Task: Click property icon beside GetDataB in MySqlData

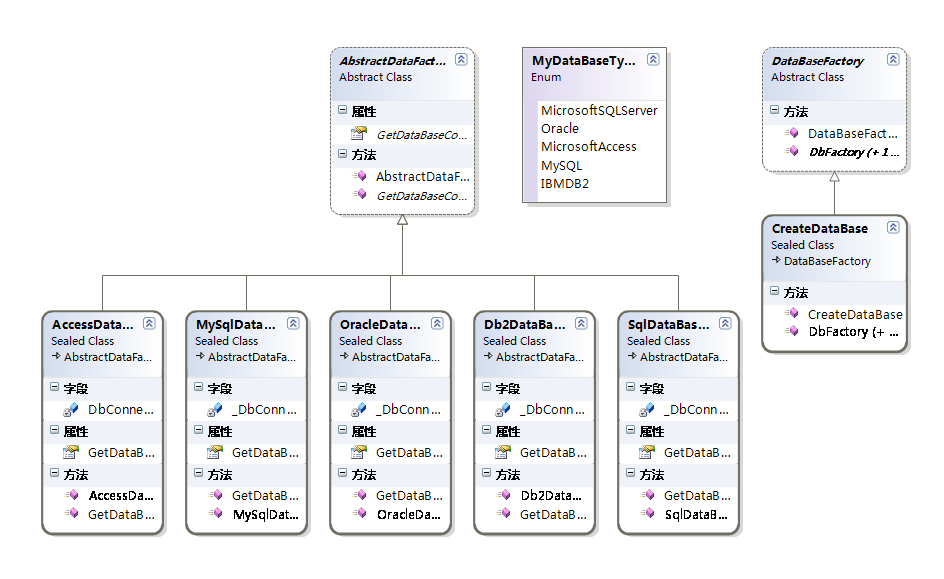Action: 215,451
